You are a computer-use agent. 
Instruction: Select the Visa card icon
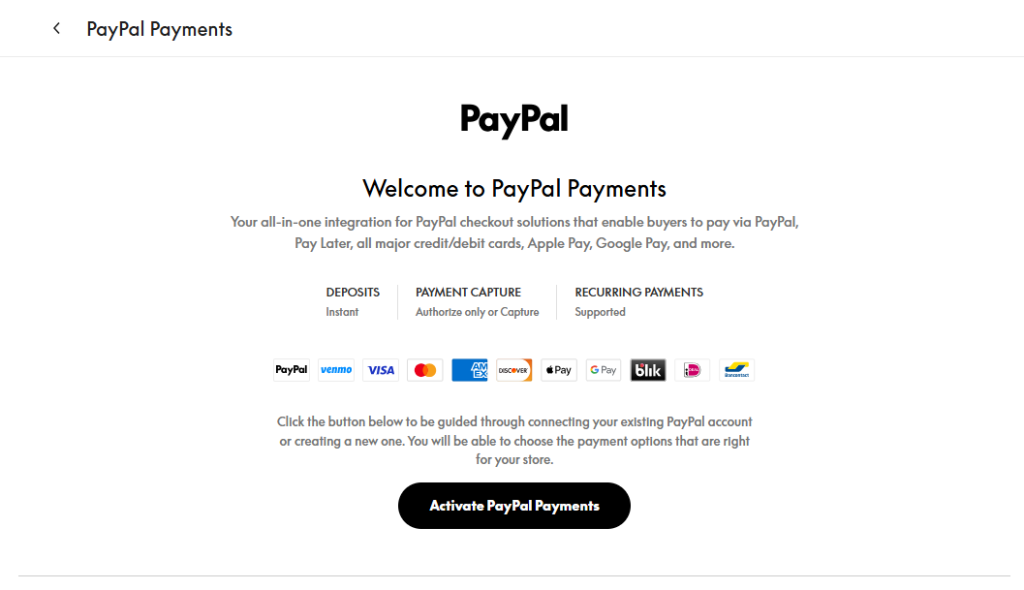(x=380, y=369)
